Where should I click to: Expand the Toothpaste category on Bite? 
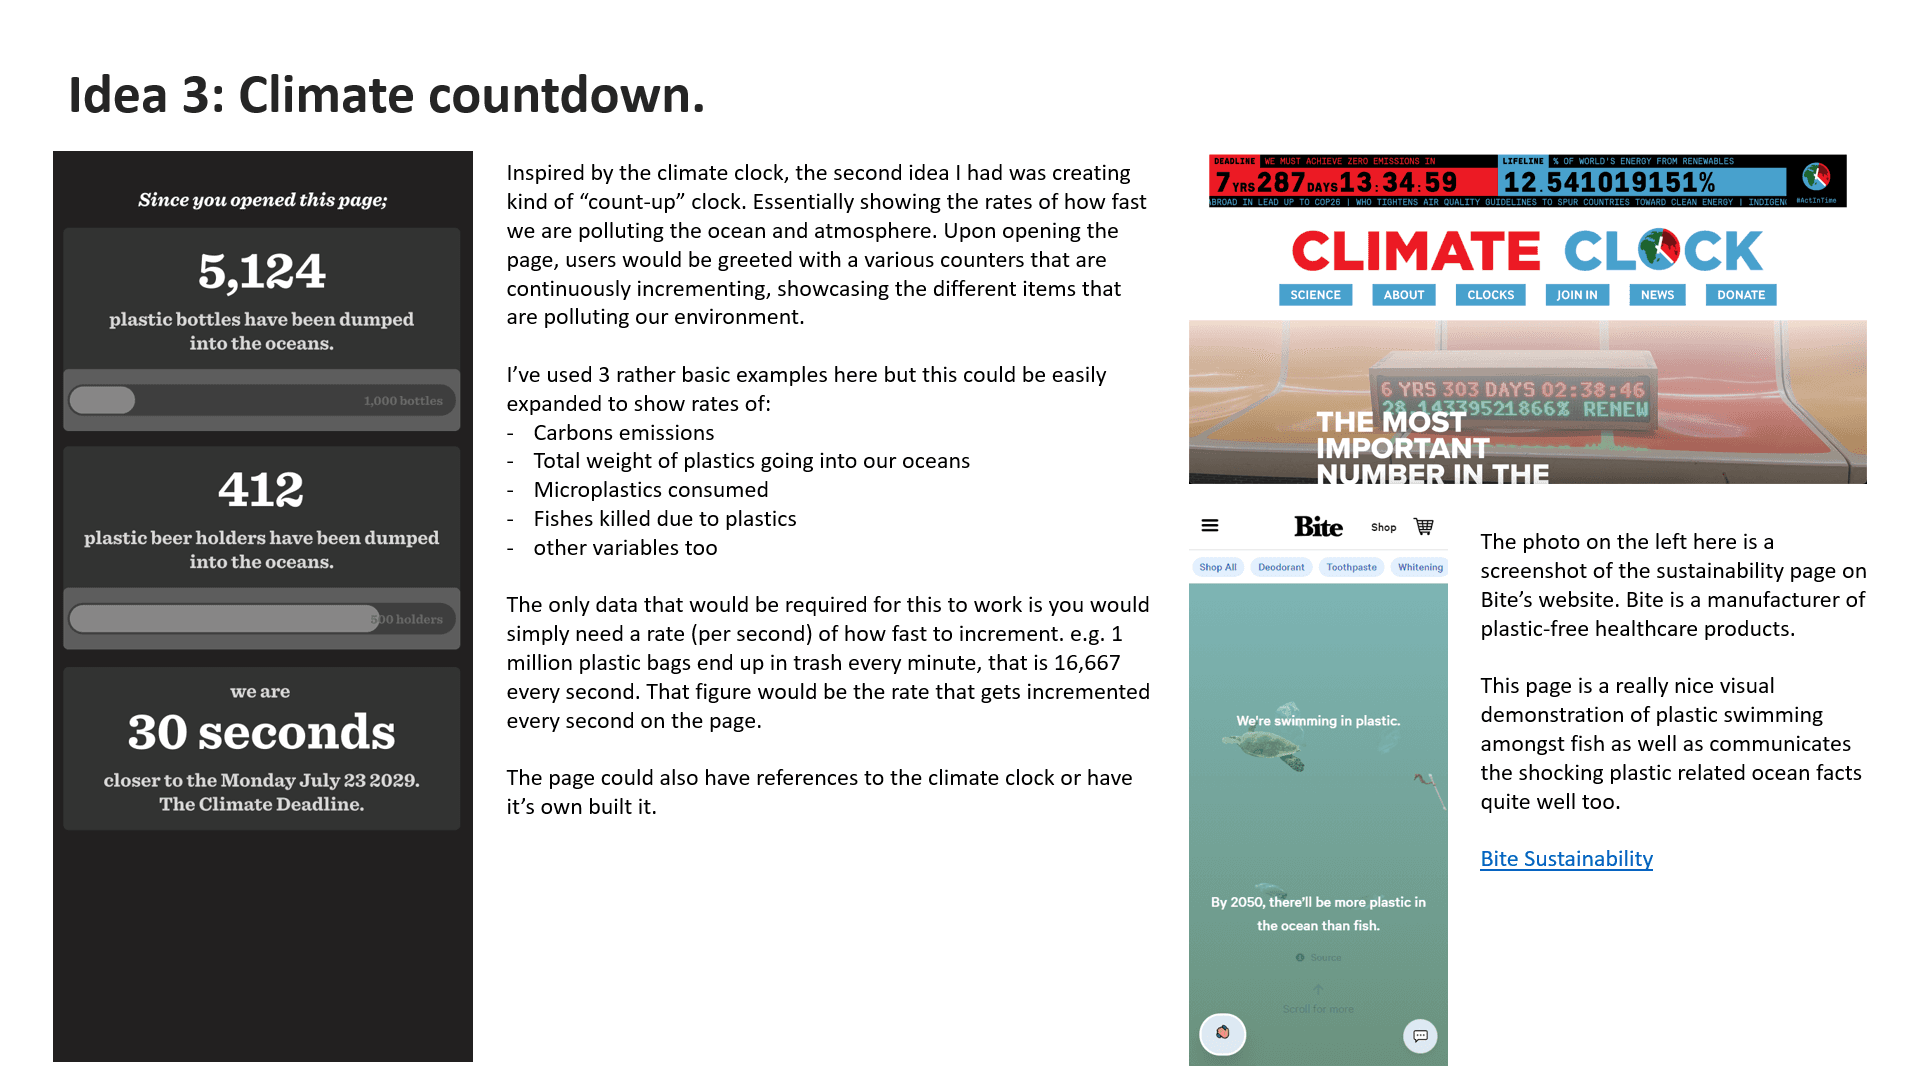click(1352, 564)
